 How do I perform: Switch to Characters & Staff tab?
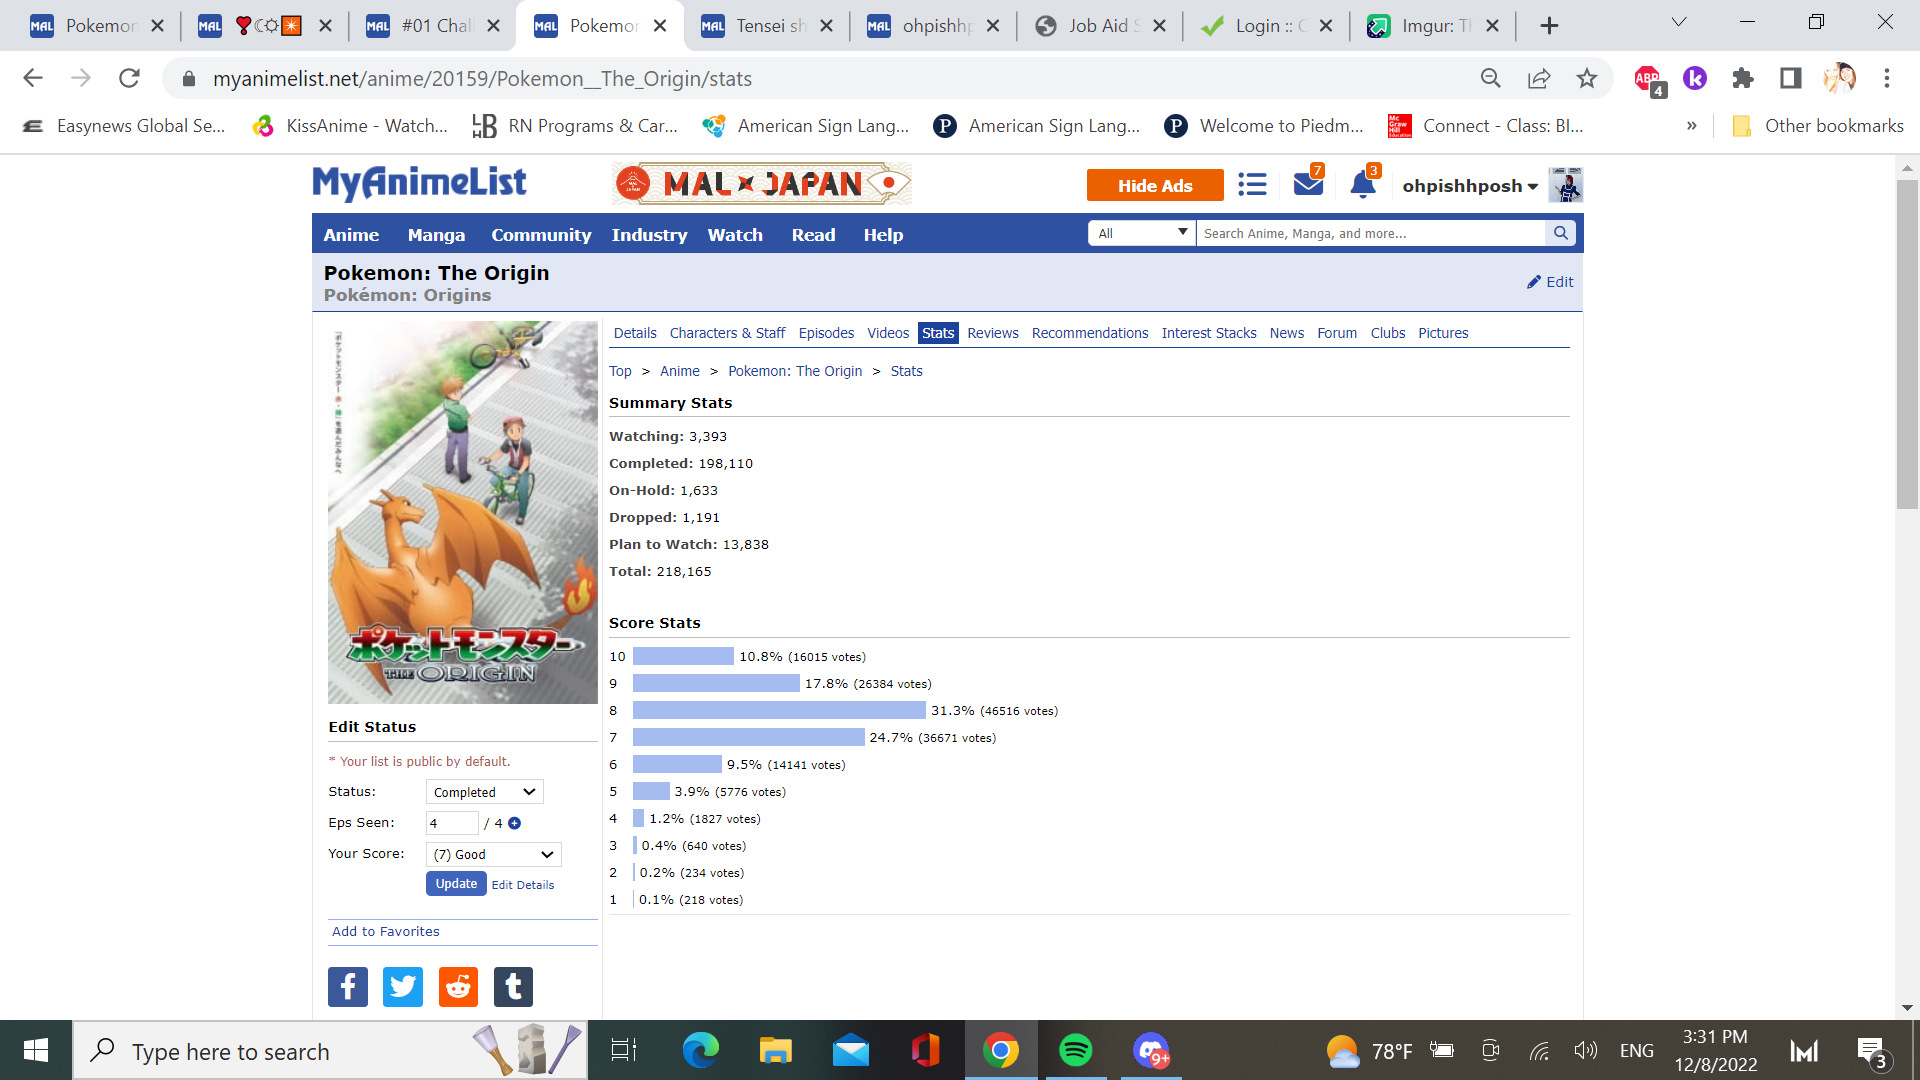coord(727,333)
